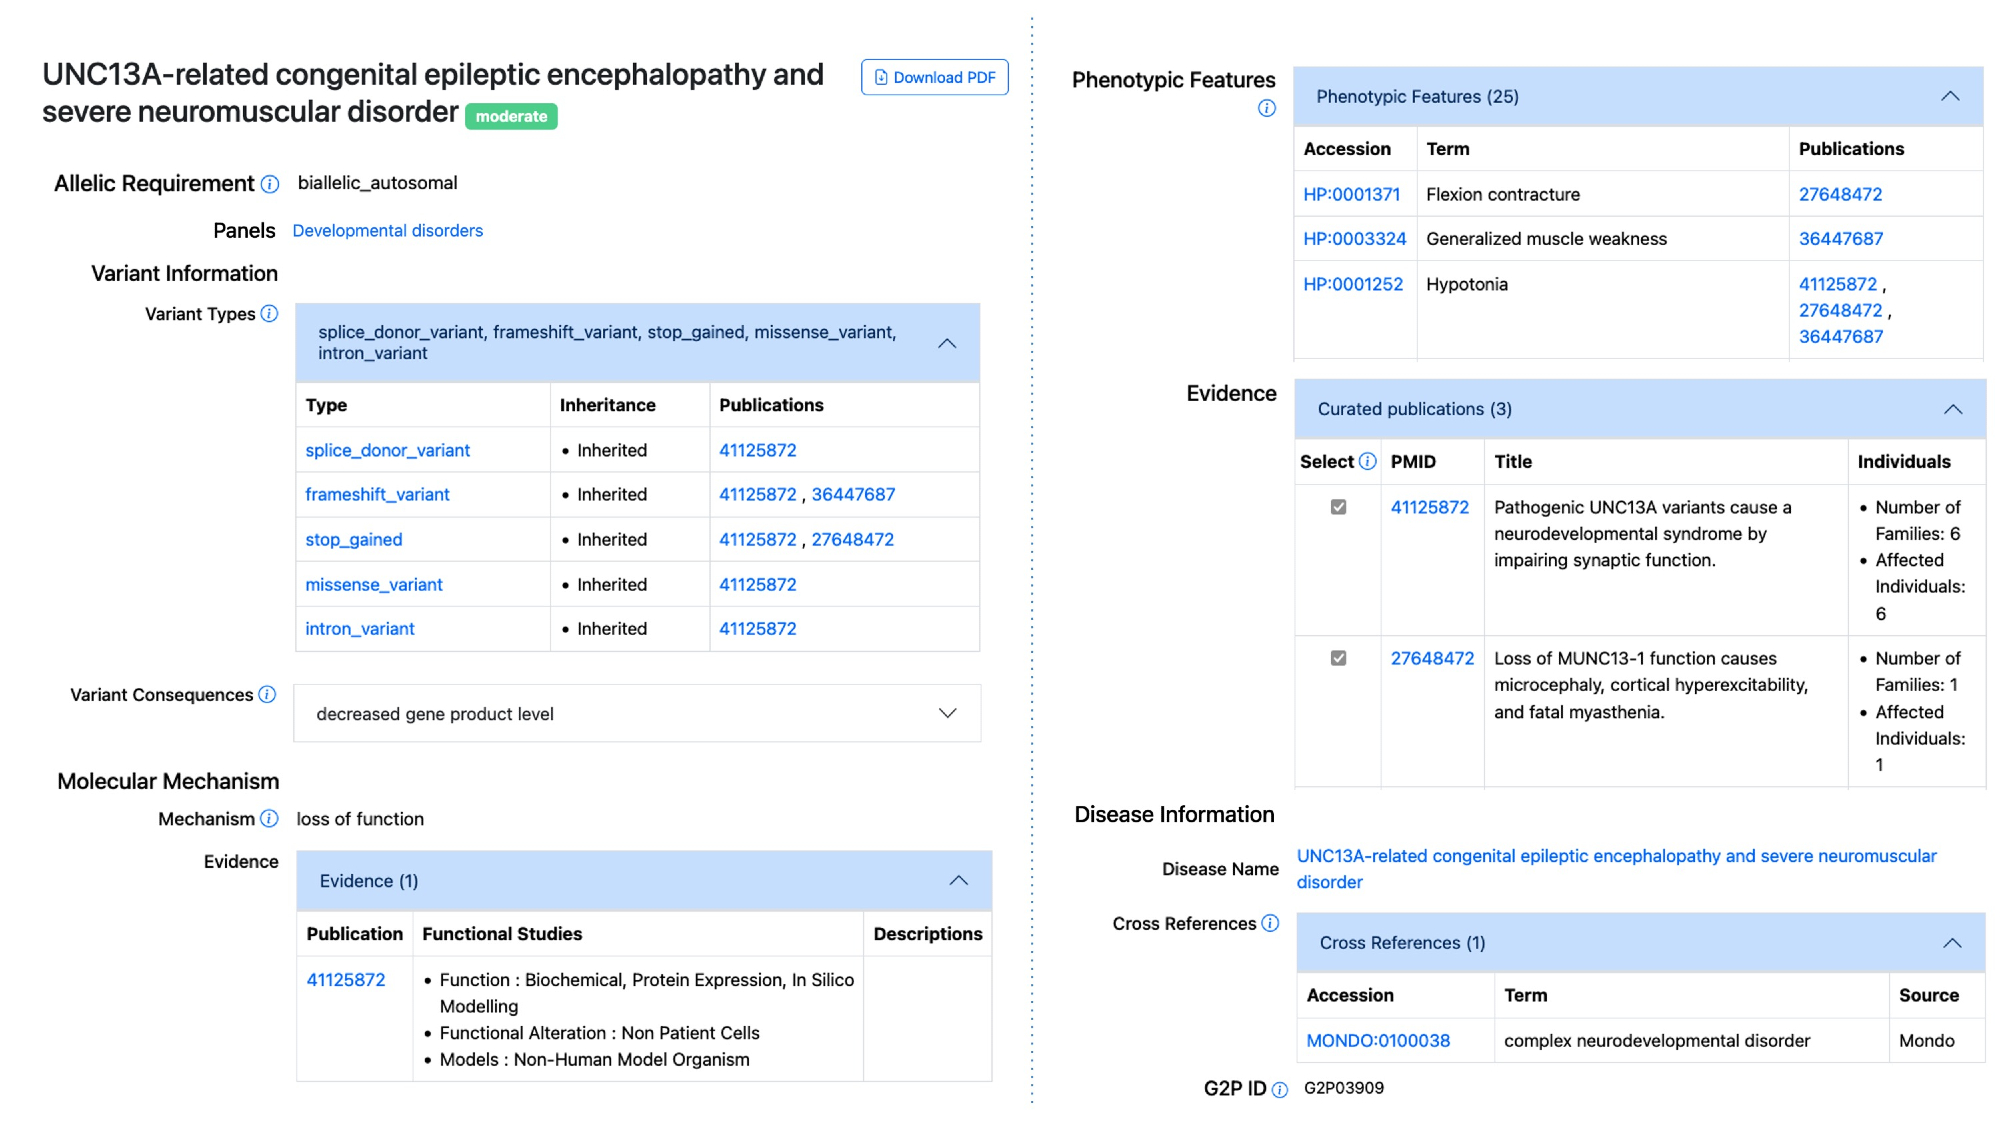This screenshot has width=2000, height=1125.
Task: Click the Download PDF button
Action: click(934, 78)
